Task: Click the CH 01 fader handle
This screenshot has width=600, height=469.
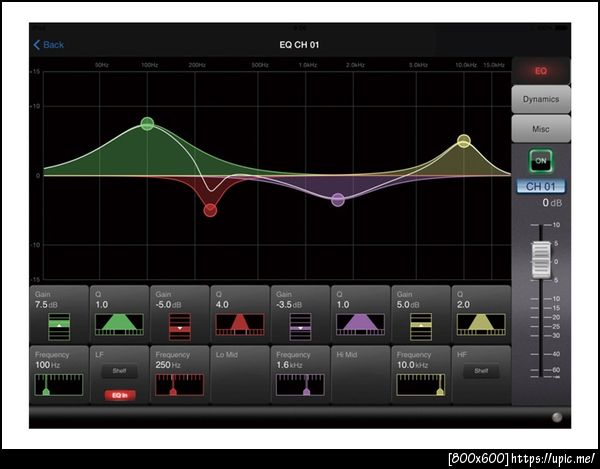Action: point(541,259)
